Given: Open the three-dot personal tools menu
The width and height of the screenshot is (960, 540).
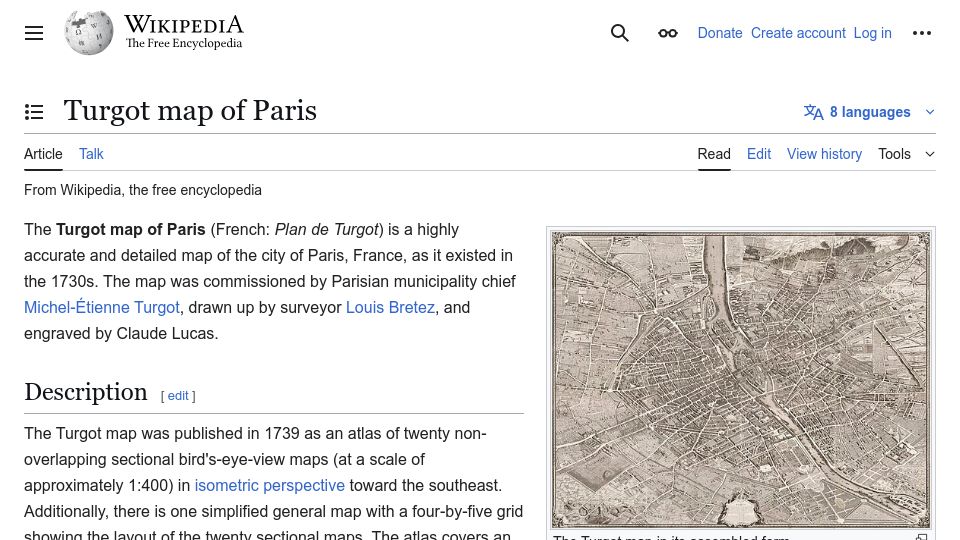Looking at the screenshot, I should (x=921, y=33).
